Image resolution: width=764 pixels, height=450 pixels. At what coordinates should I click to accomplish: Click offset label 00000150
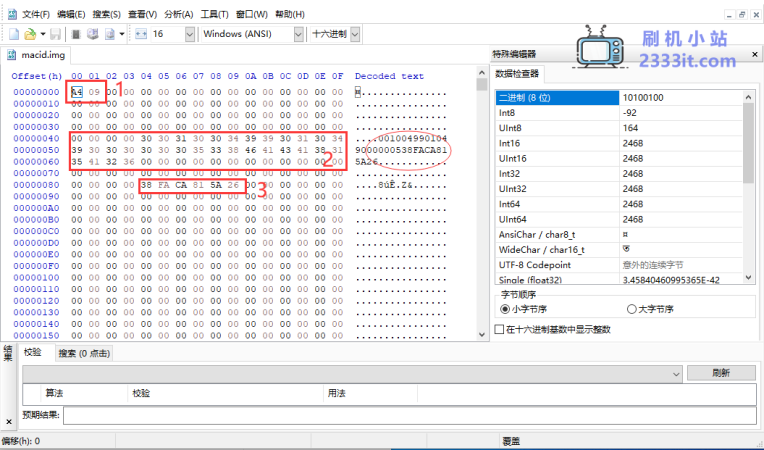[x=37, y=336]
